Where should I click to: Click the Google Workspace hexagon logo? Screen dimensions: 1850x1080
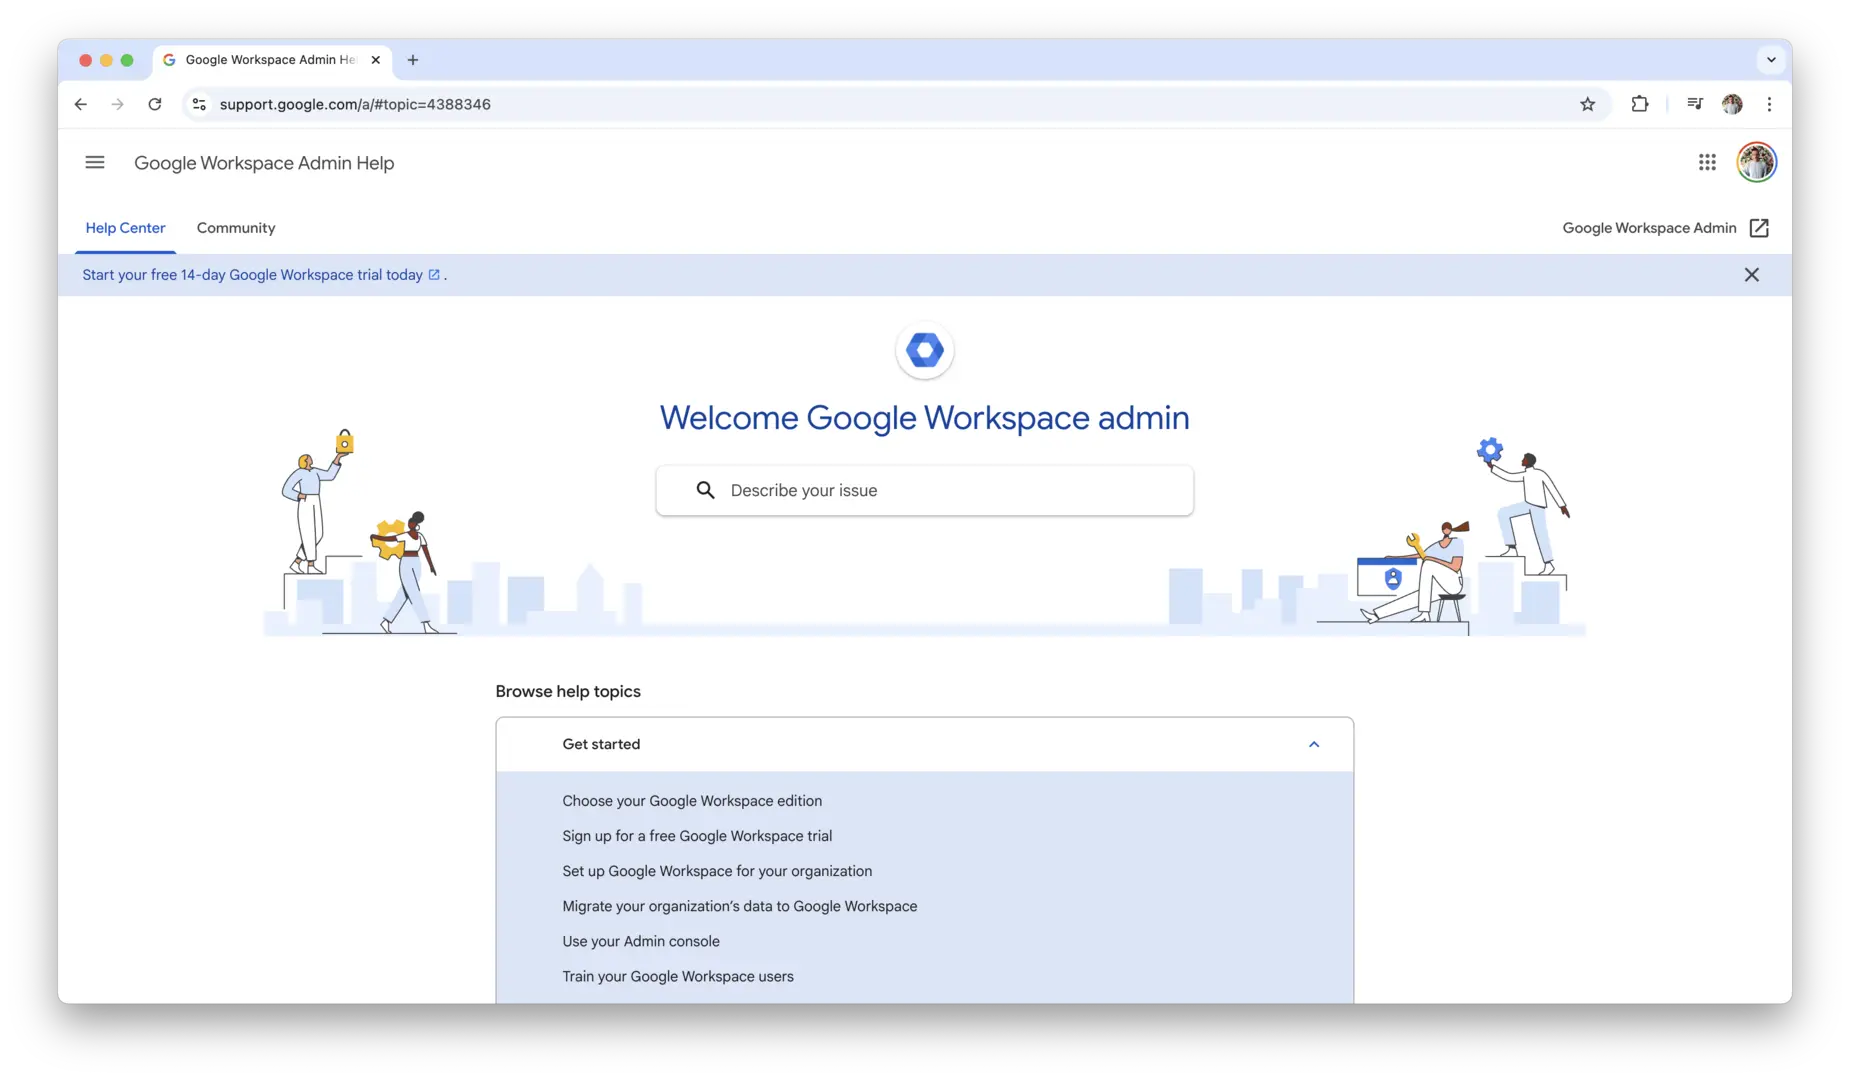click(924, 350)
